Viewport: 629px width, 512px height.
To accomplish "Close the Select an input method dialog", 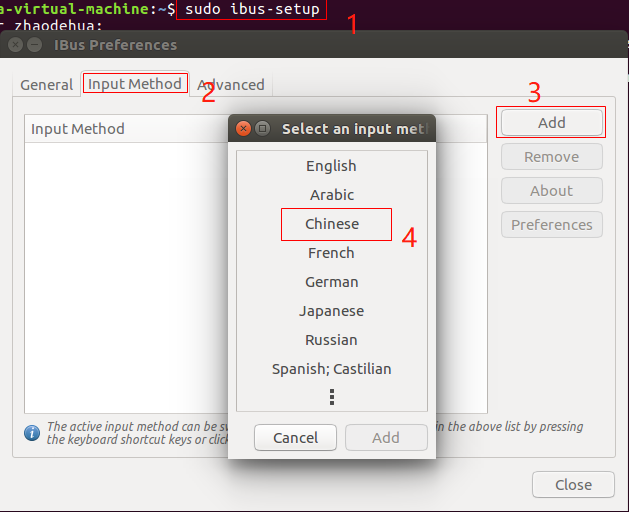I will 243,128.
